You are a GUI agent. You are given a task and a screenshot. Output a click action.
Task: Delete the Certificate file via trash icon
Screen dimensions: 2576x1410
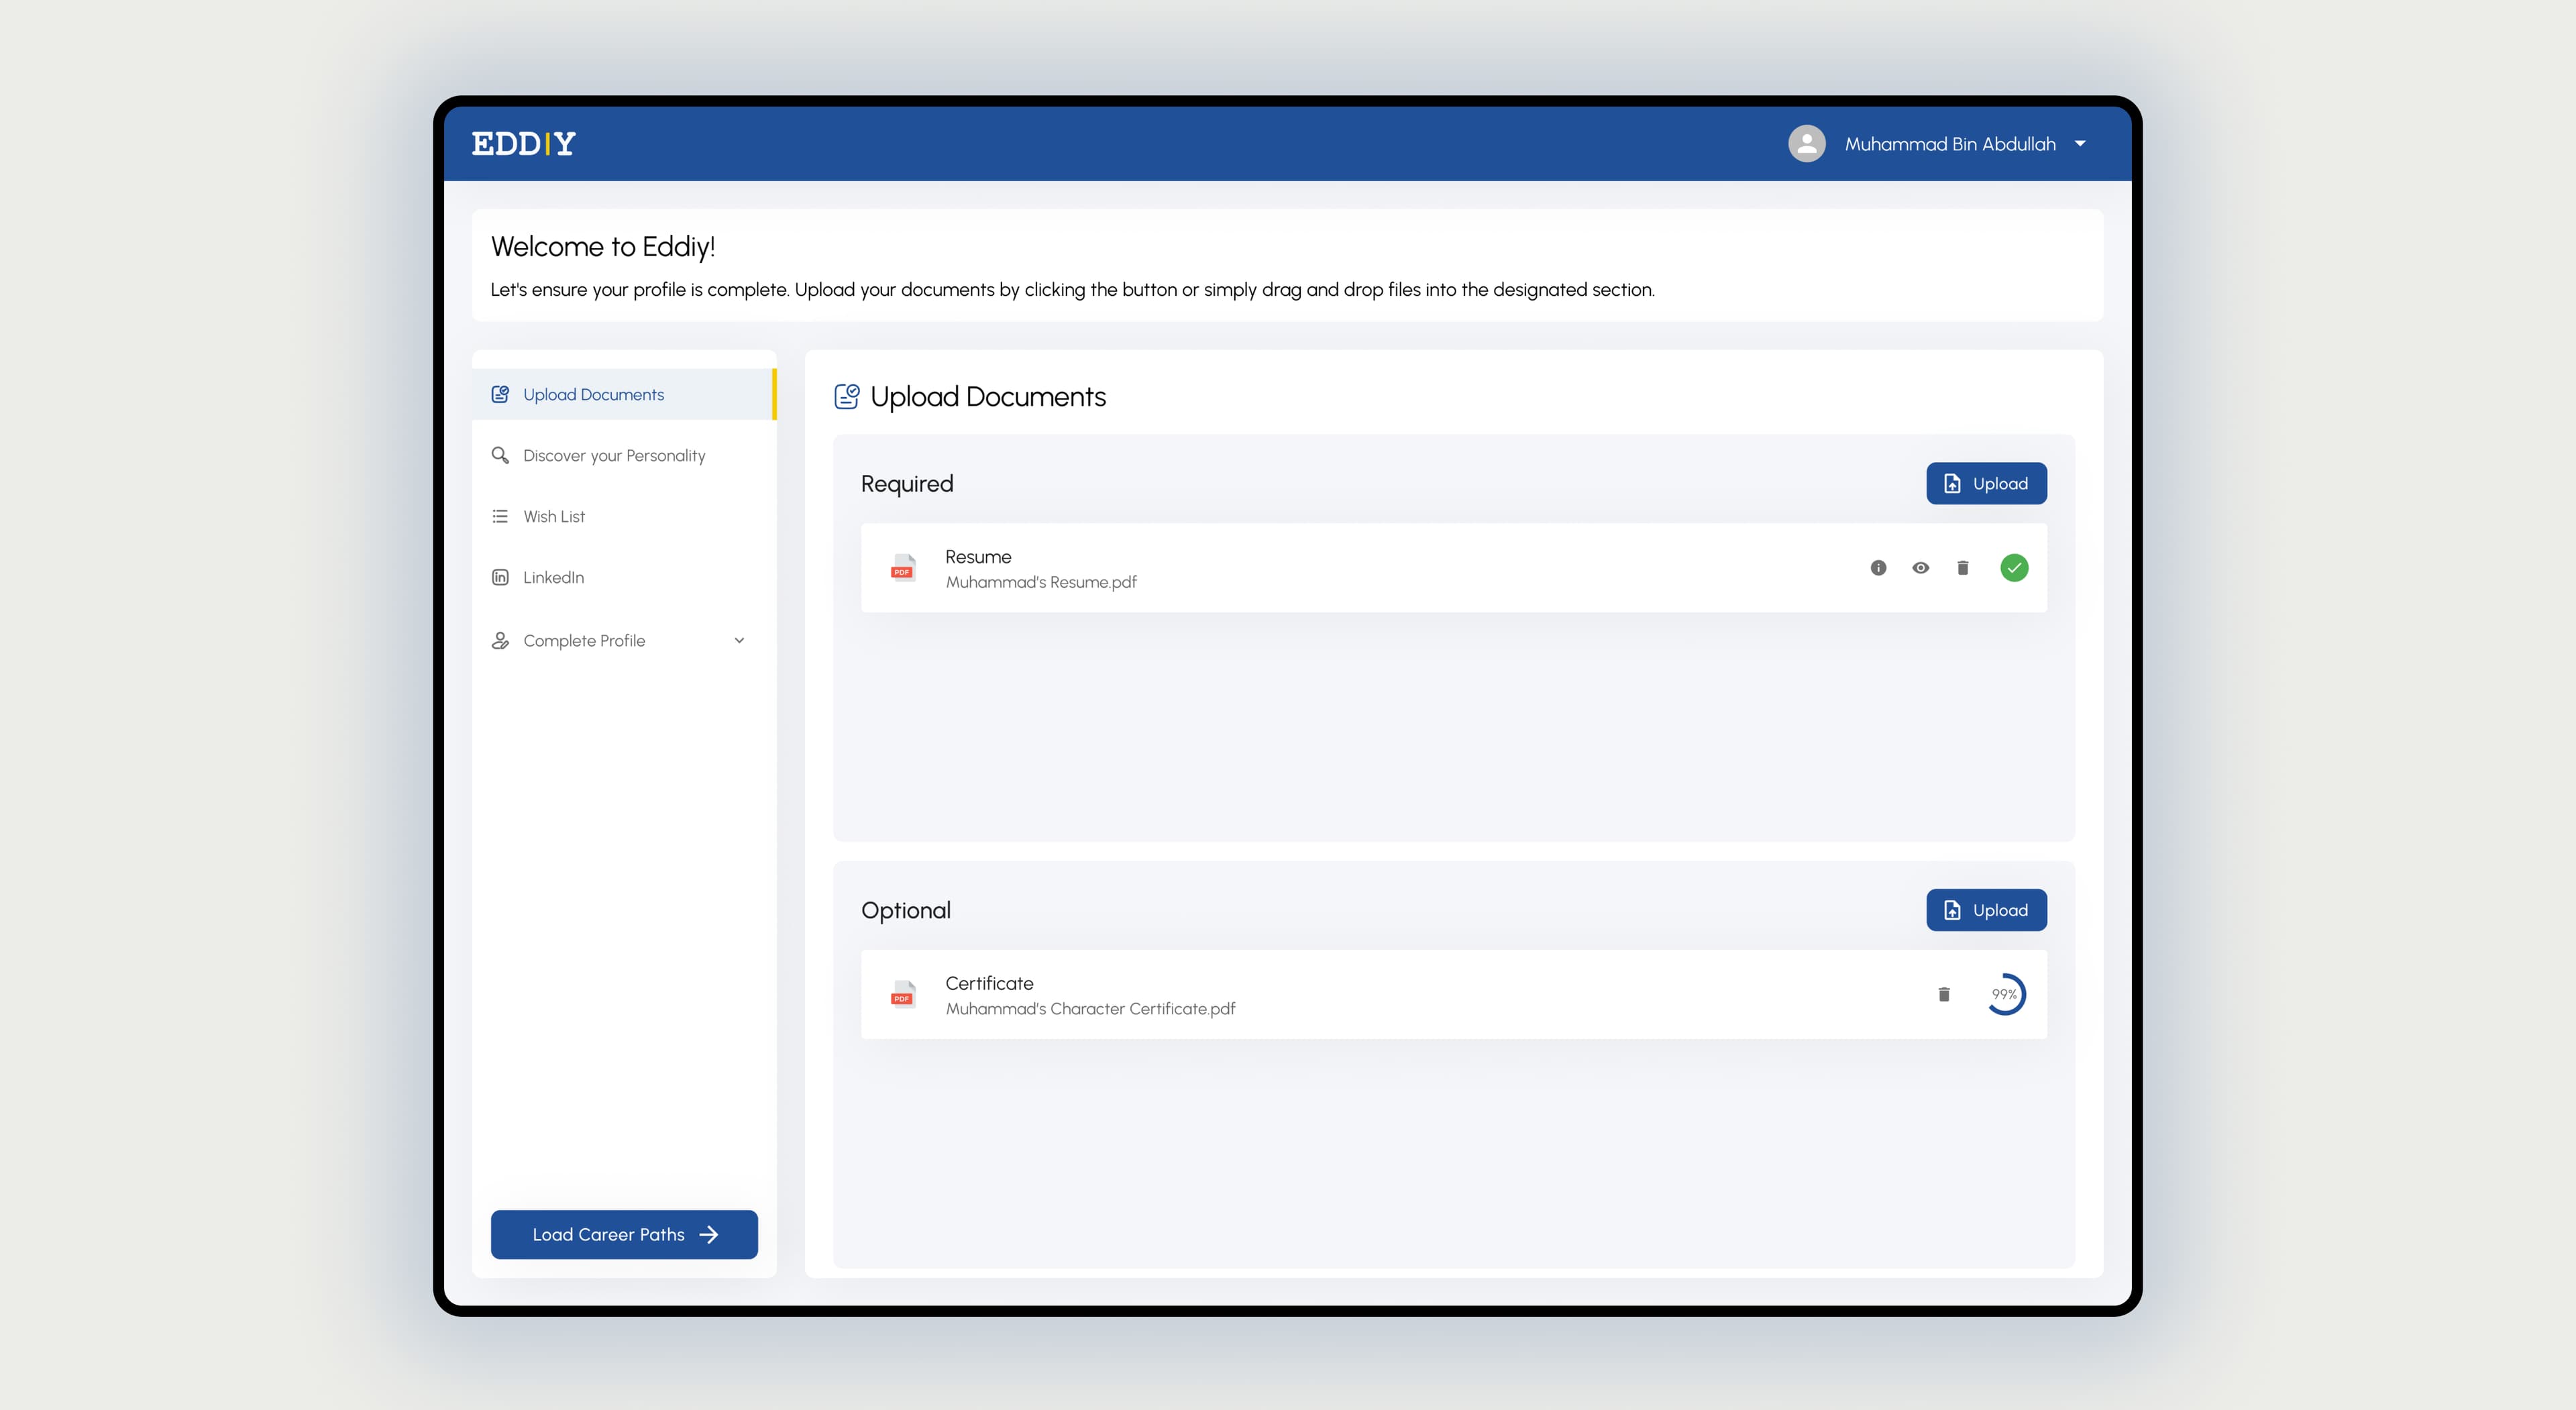point(1943,994)
